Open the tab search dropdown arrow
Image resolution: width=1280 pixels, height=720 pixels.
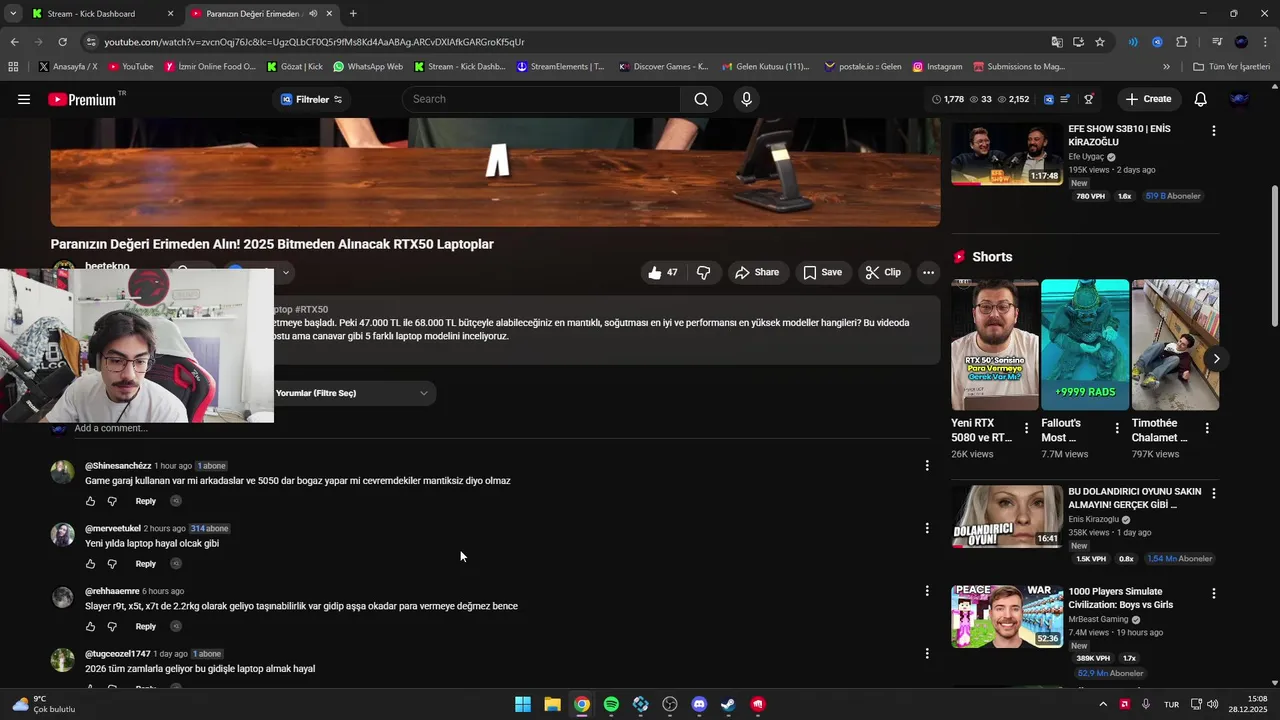(13, 14)
